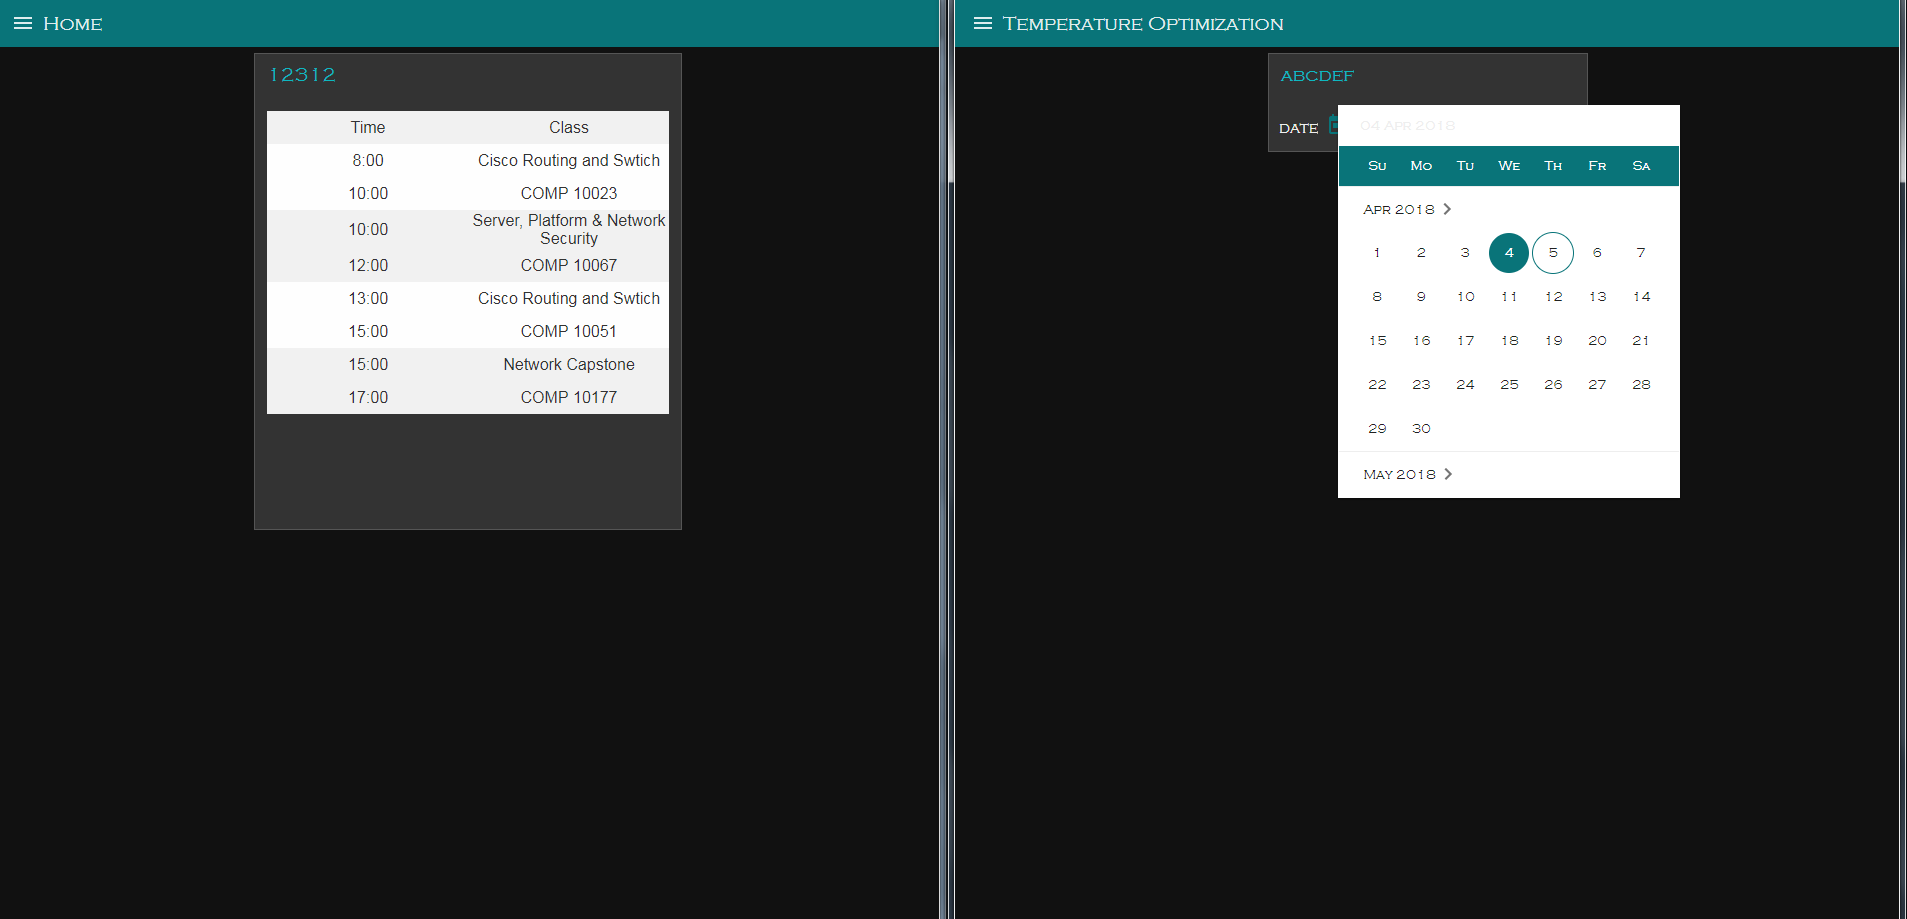Click the Su weekday header
The height and width of the screenshot is (919, 1907).
coord(1377,166)
